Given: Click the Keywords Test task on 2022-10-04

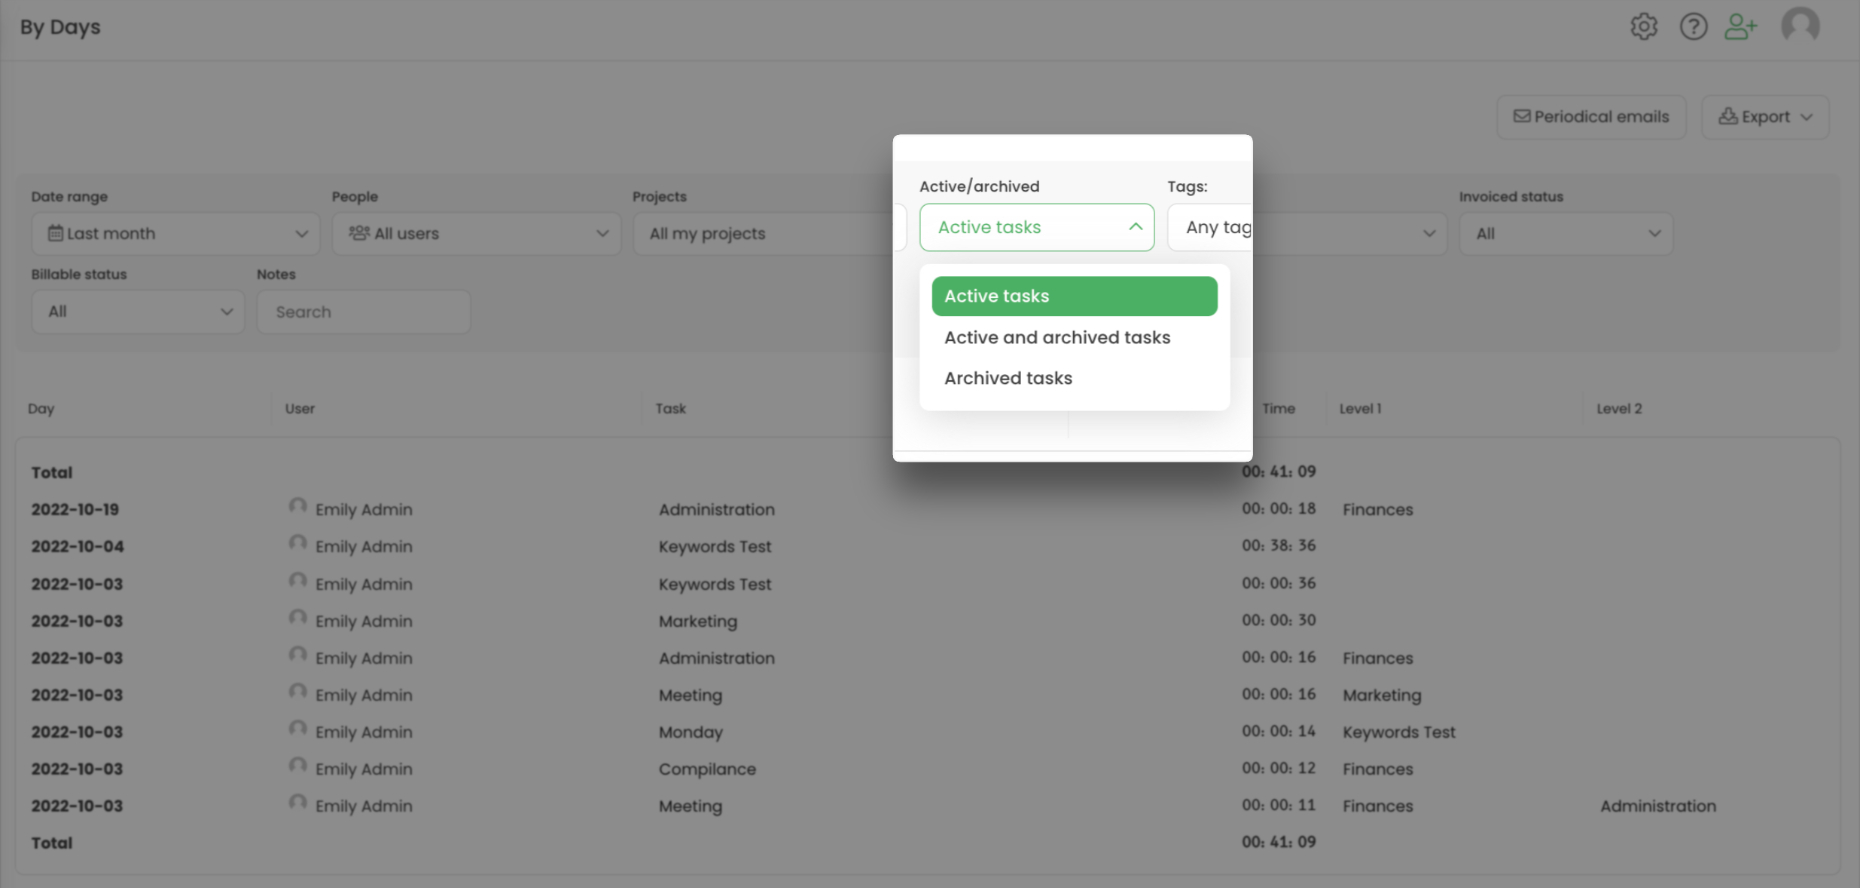Looking at the screenshot, I should click(x=715, y=546).
